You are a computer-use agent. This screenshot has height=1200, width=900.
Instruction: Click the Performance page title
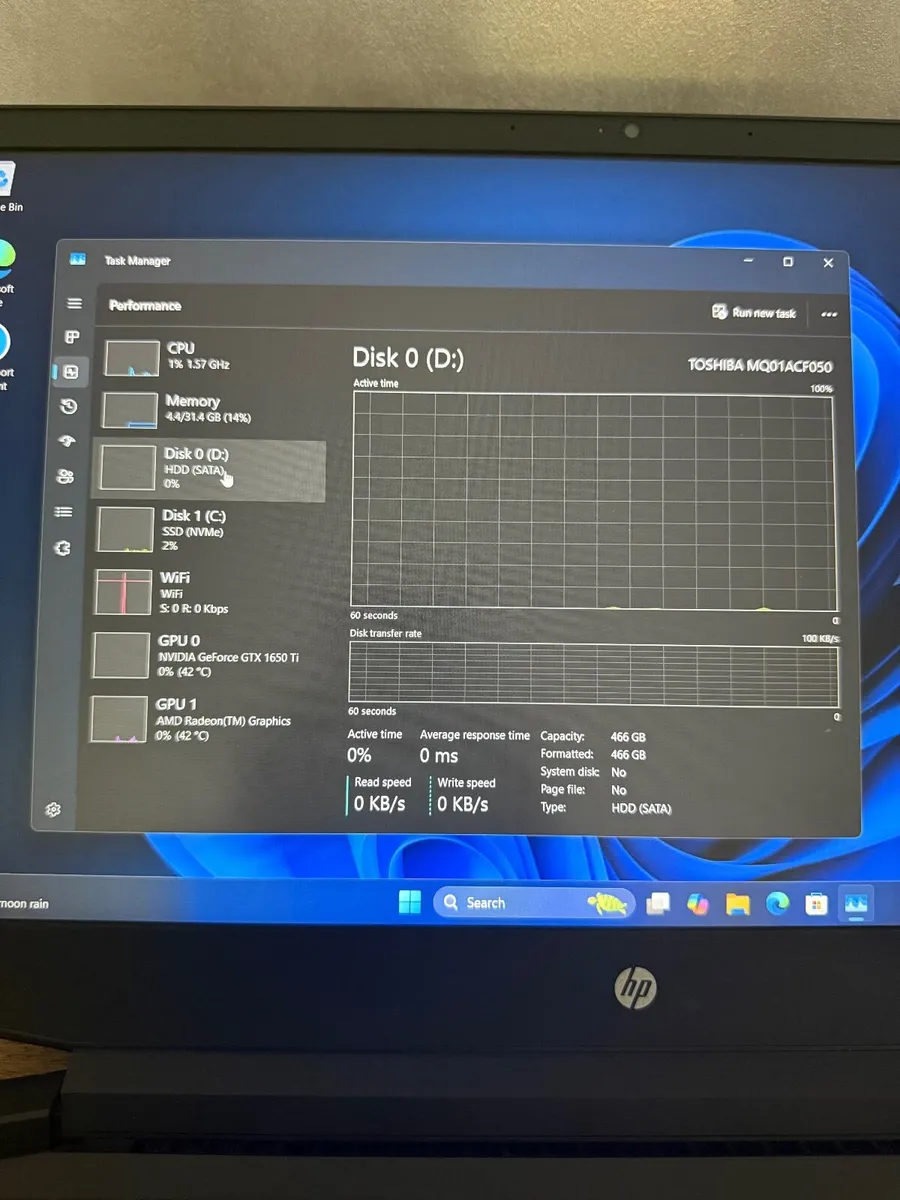(145, 305)
